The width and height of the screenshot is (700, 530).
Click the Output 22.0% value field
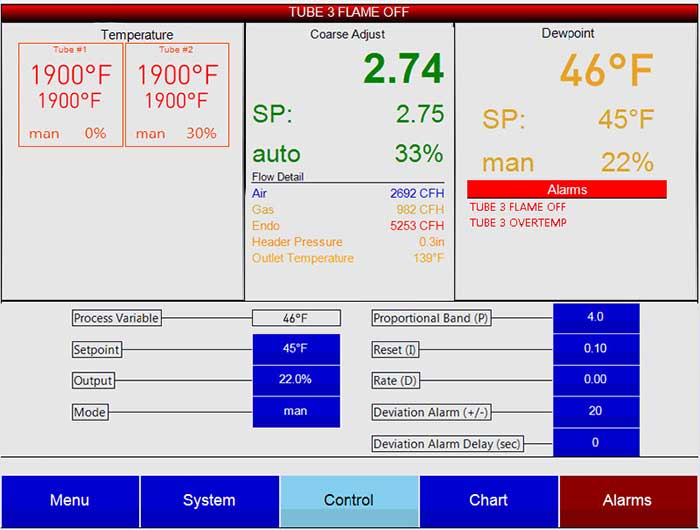coord(296,380)
